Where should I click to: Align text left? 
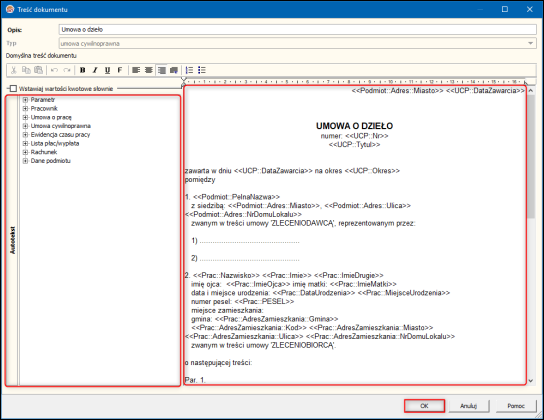[x=136, y=70]
